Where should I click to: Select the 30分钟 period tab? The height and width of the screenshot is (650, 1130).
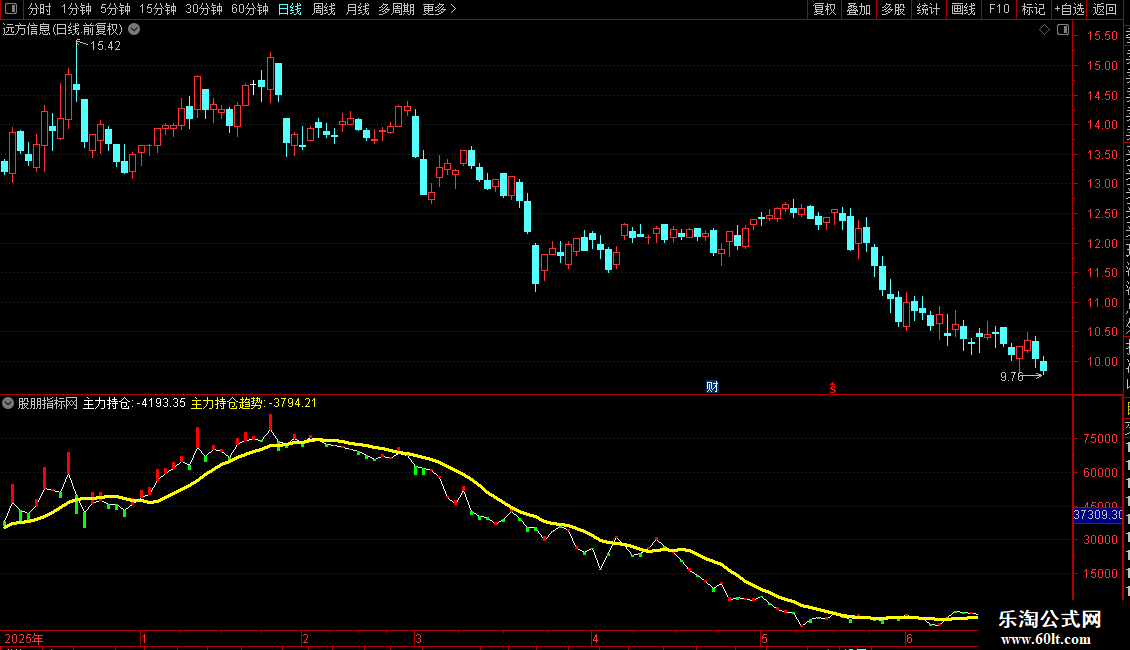pyautogui.click(x=204, y=9)
